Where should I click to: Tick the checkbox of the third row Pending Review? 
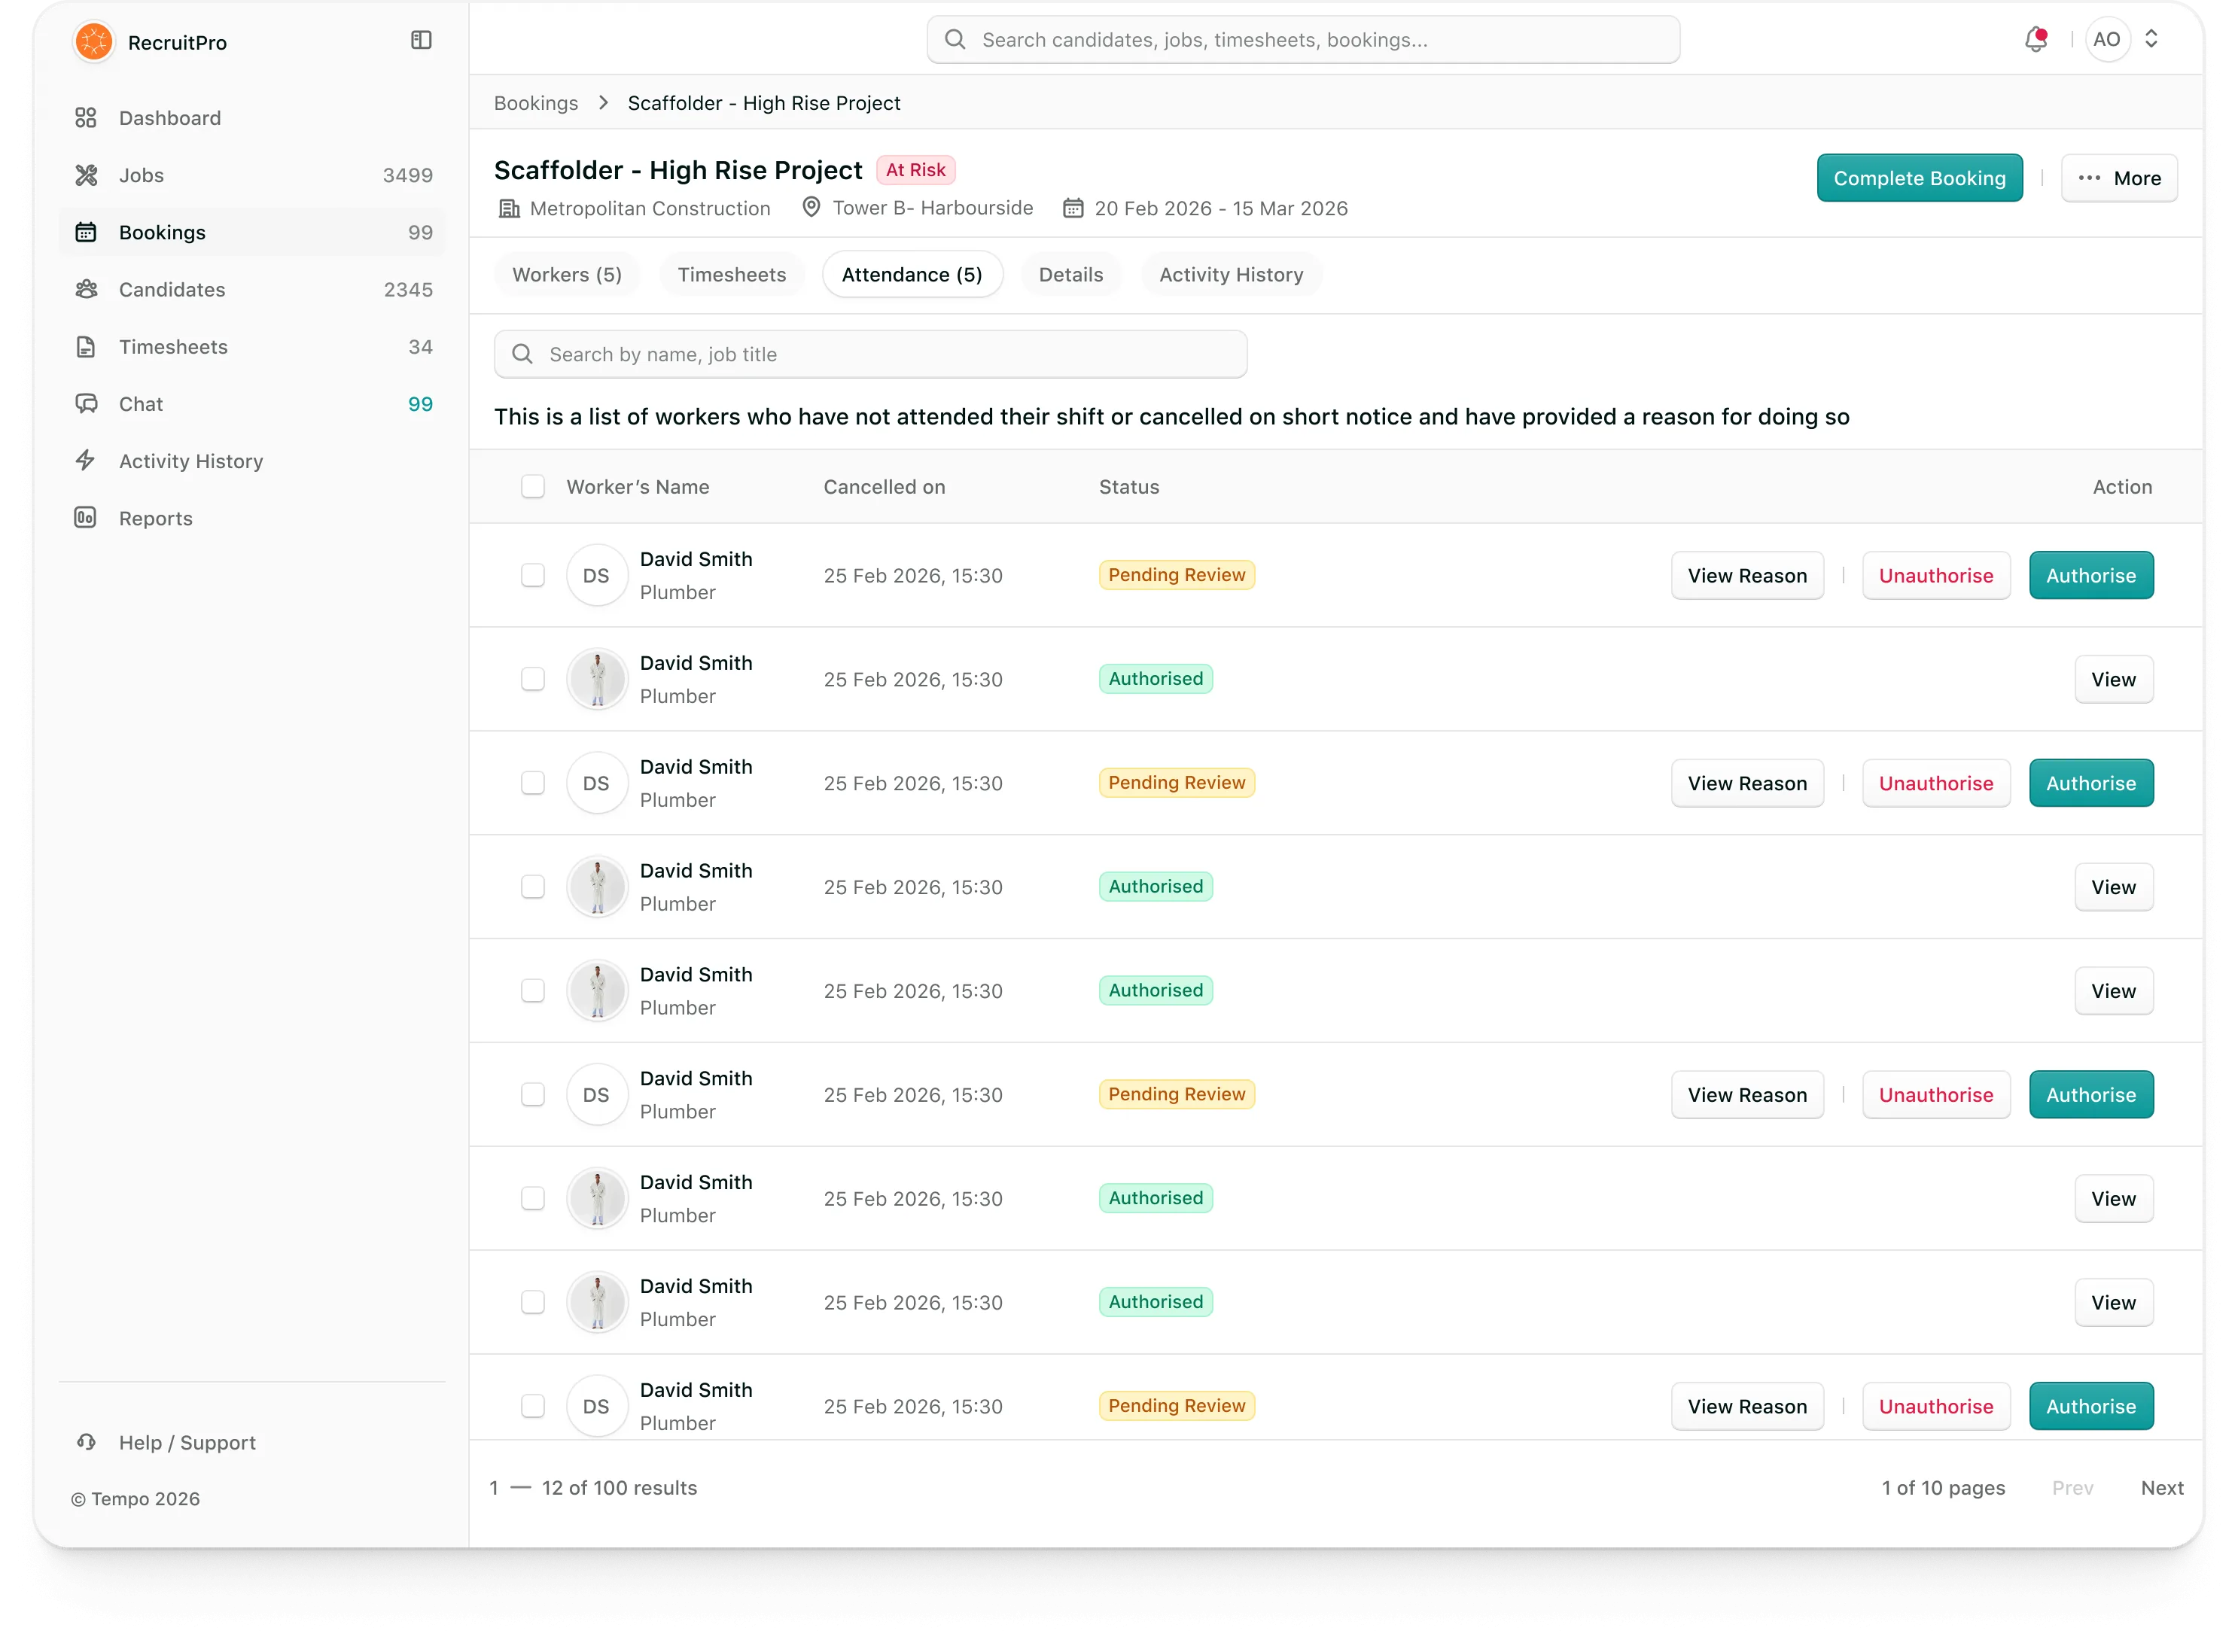[x=533, y=783]
